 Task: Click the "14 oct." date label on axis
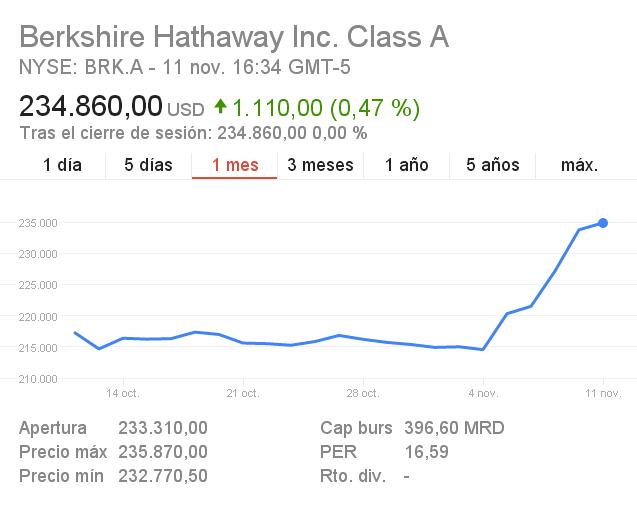click(121, 393)
